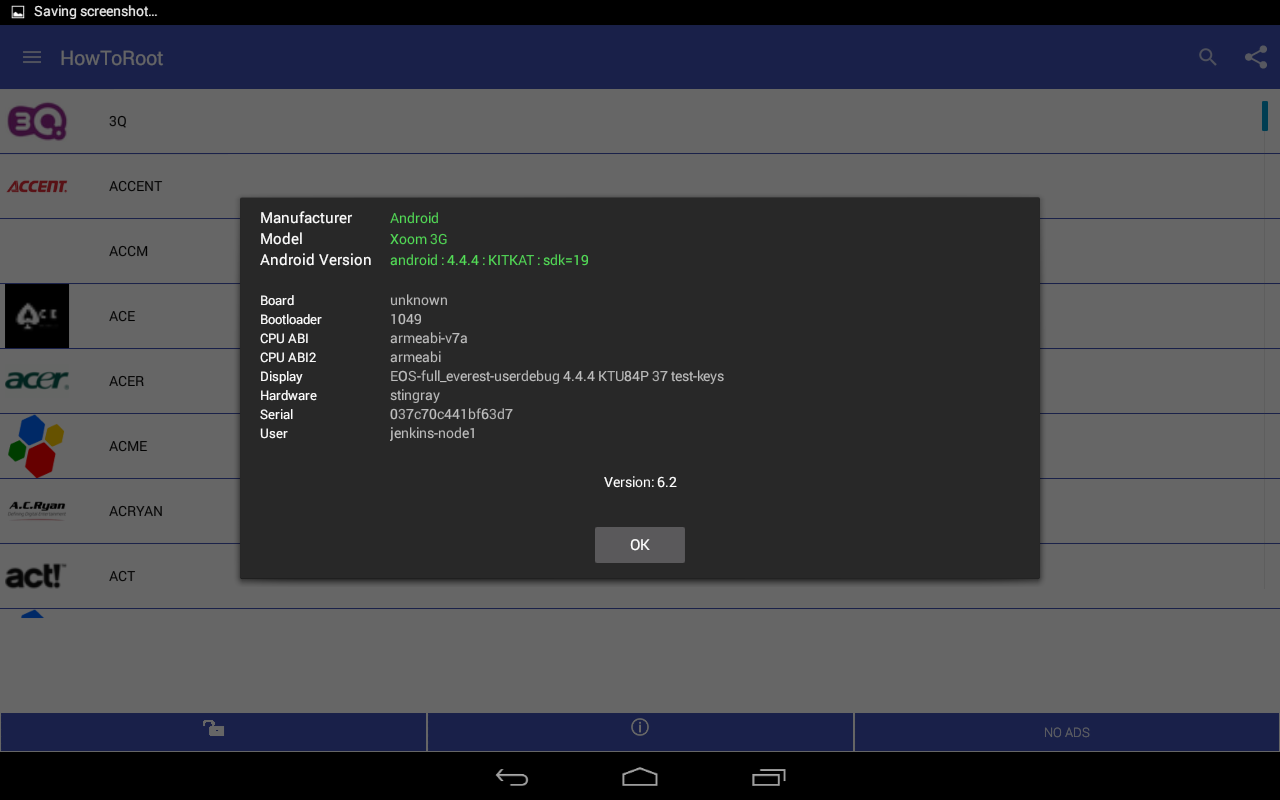Image resolution: width=1280 pixels, height=800 pixels.
Task: Tap the Android back navigation button
Action: [x=512, y=777]
